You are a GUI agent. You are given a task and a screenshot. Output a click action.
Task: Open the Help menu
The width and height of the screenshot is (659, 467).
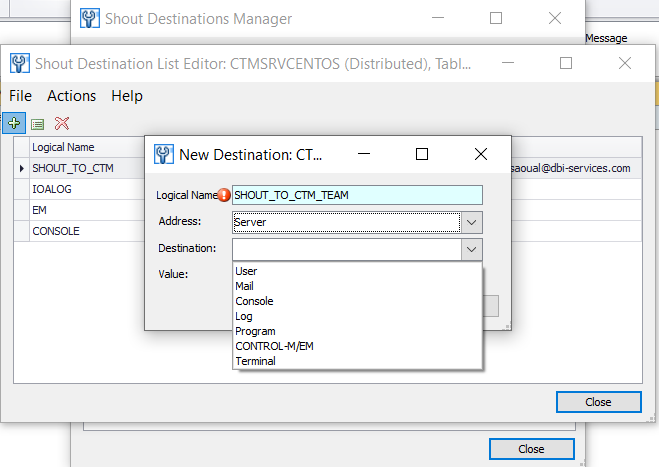pos(127,96)
